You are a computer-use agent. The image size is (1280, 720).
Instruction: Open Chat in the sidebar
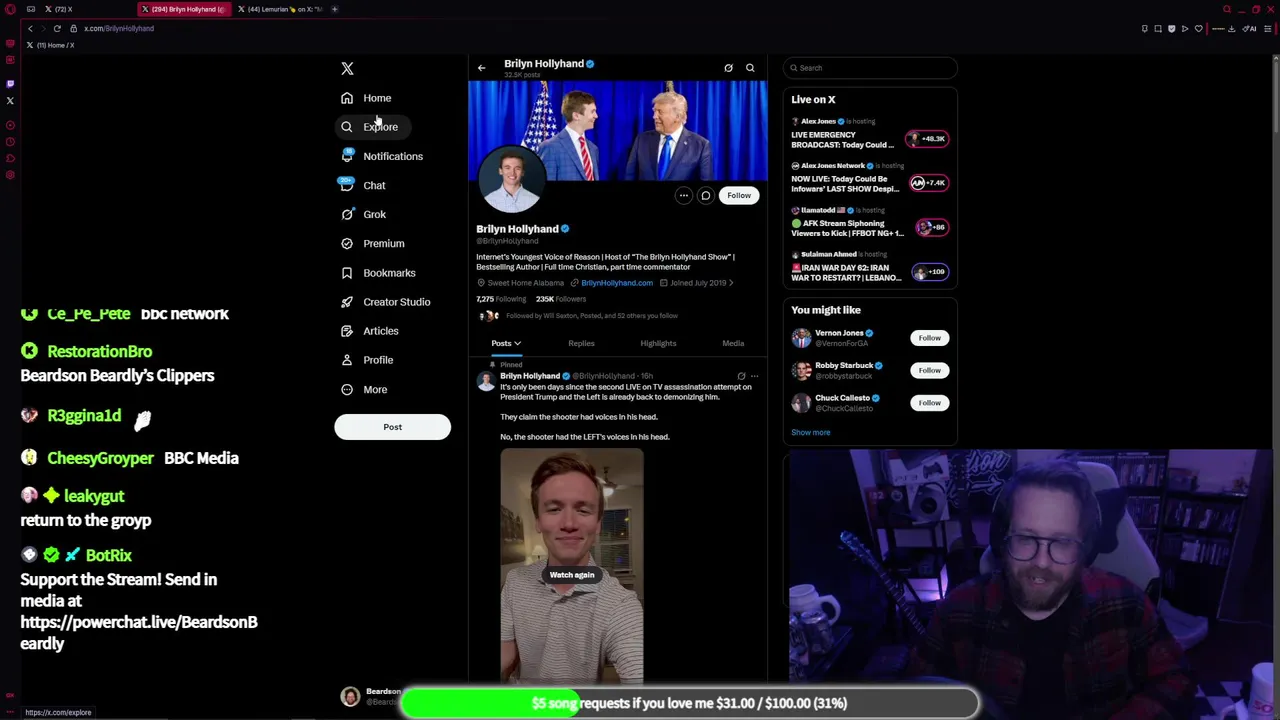(362, 185)
